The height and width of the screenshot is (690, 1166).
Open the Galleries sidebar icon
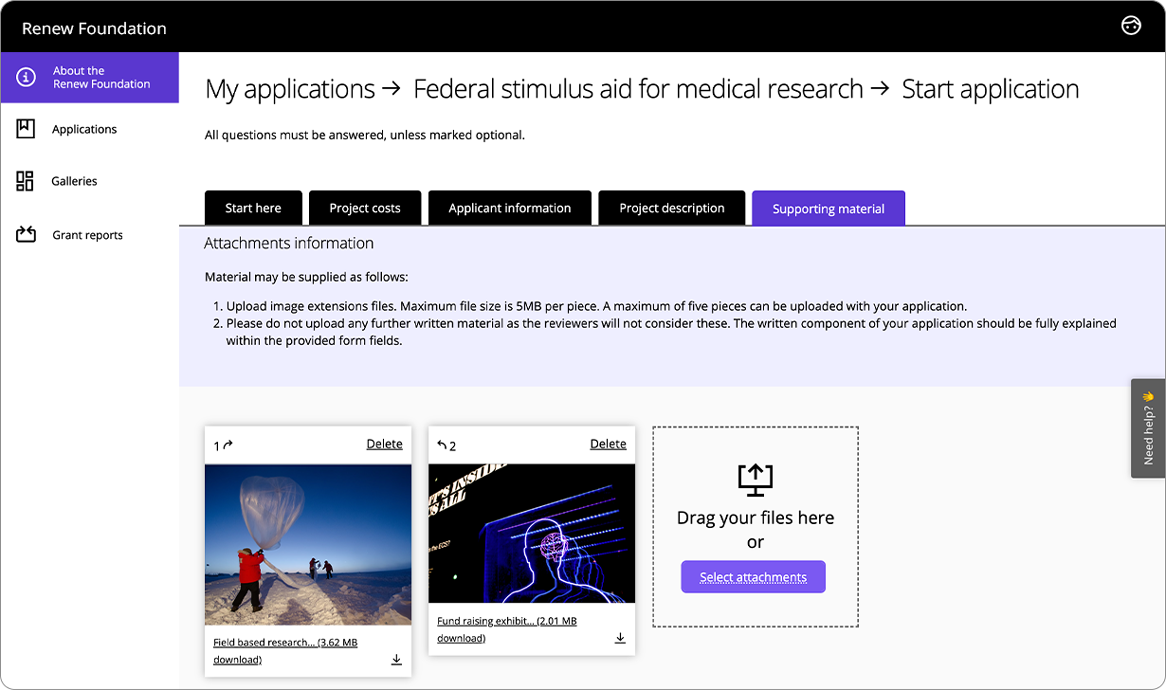pos(24,180)
